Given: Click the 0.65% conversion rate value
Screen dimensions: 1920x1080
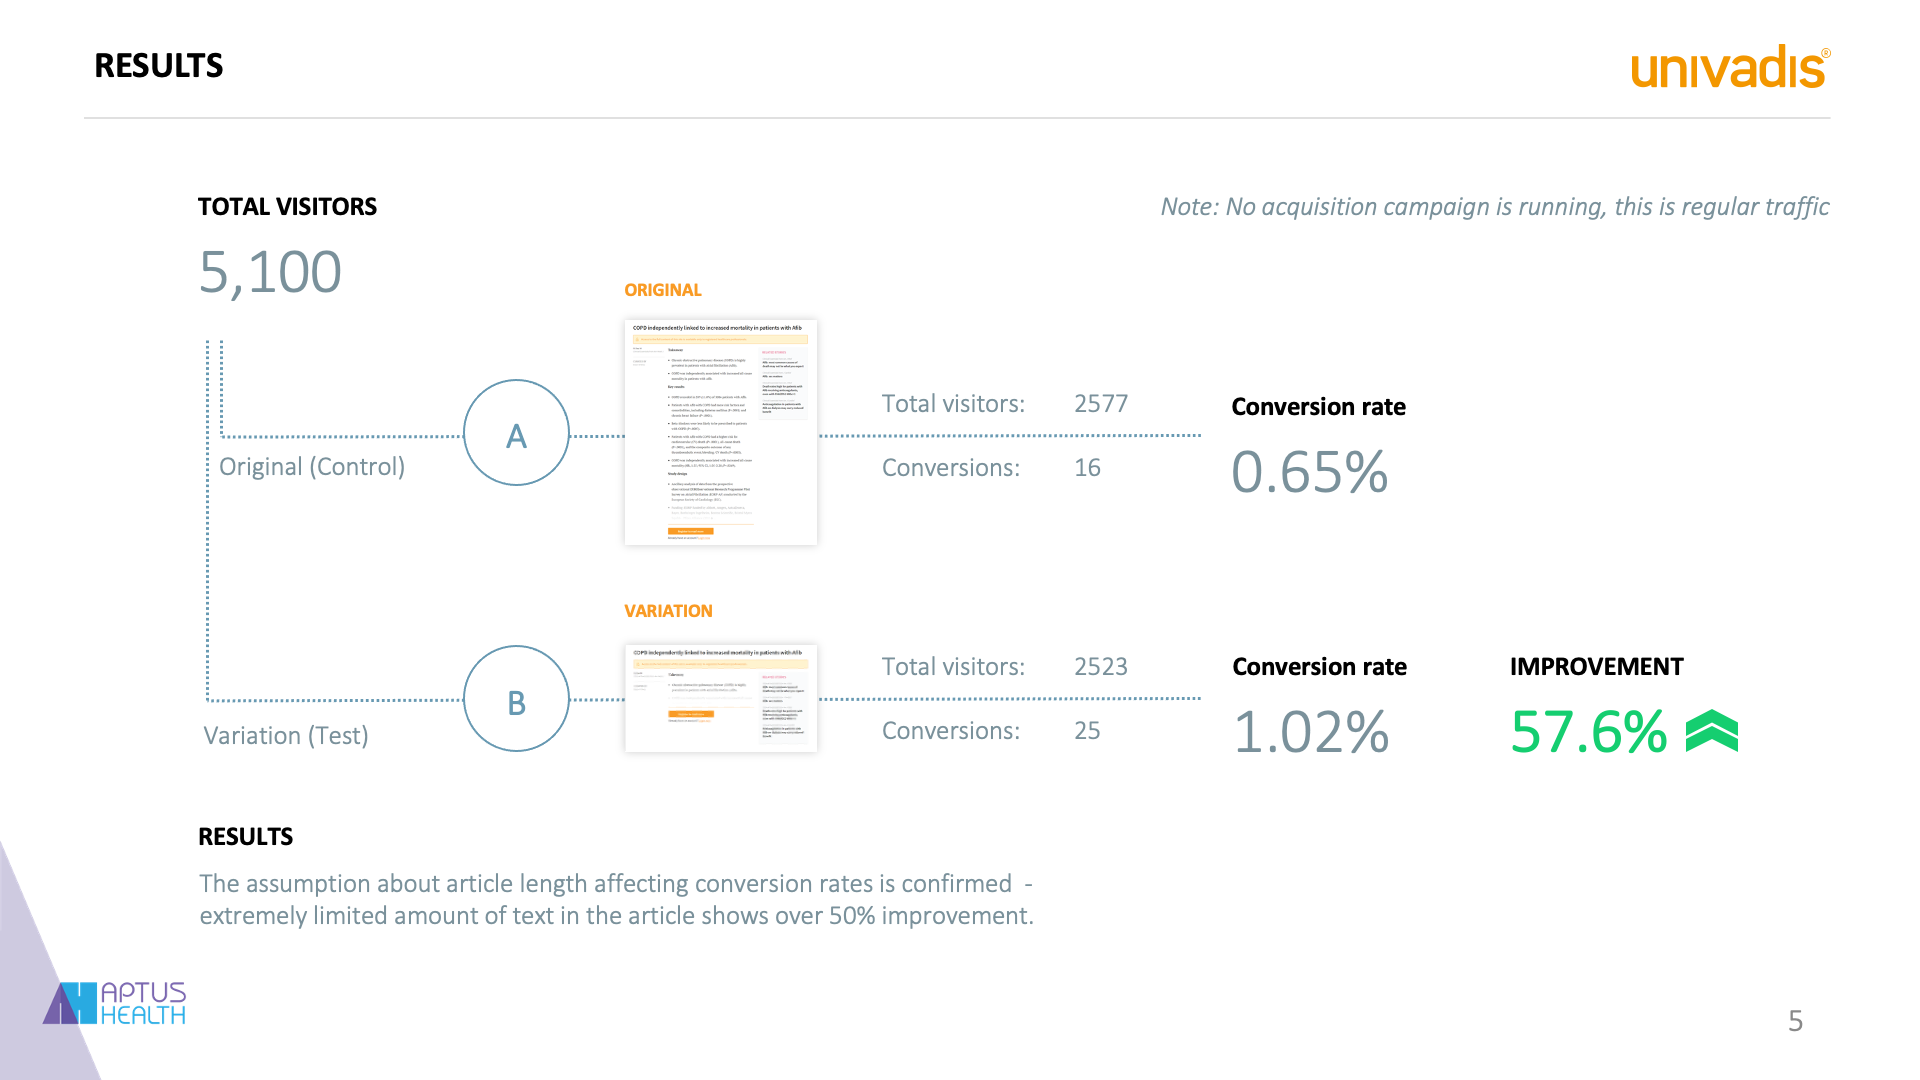Looking at the screenshot, I should pos(1309,472).
